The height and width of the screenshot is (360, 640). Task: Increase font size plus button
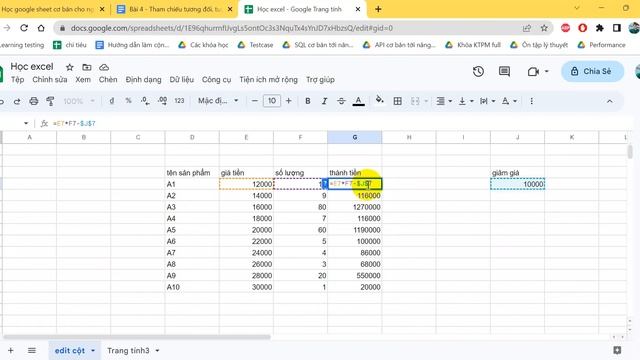(x=289, y=101)
